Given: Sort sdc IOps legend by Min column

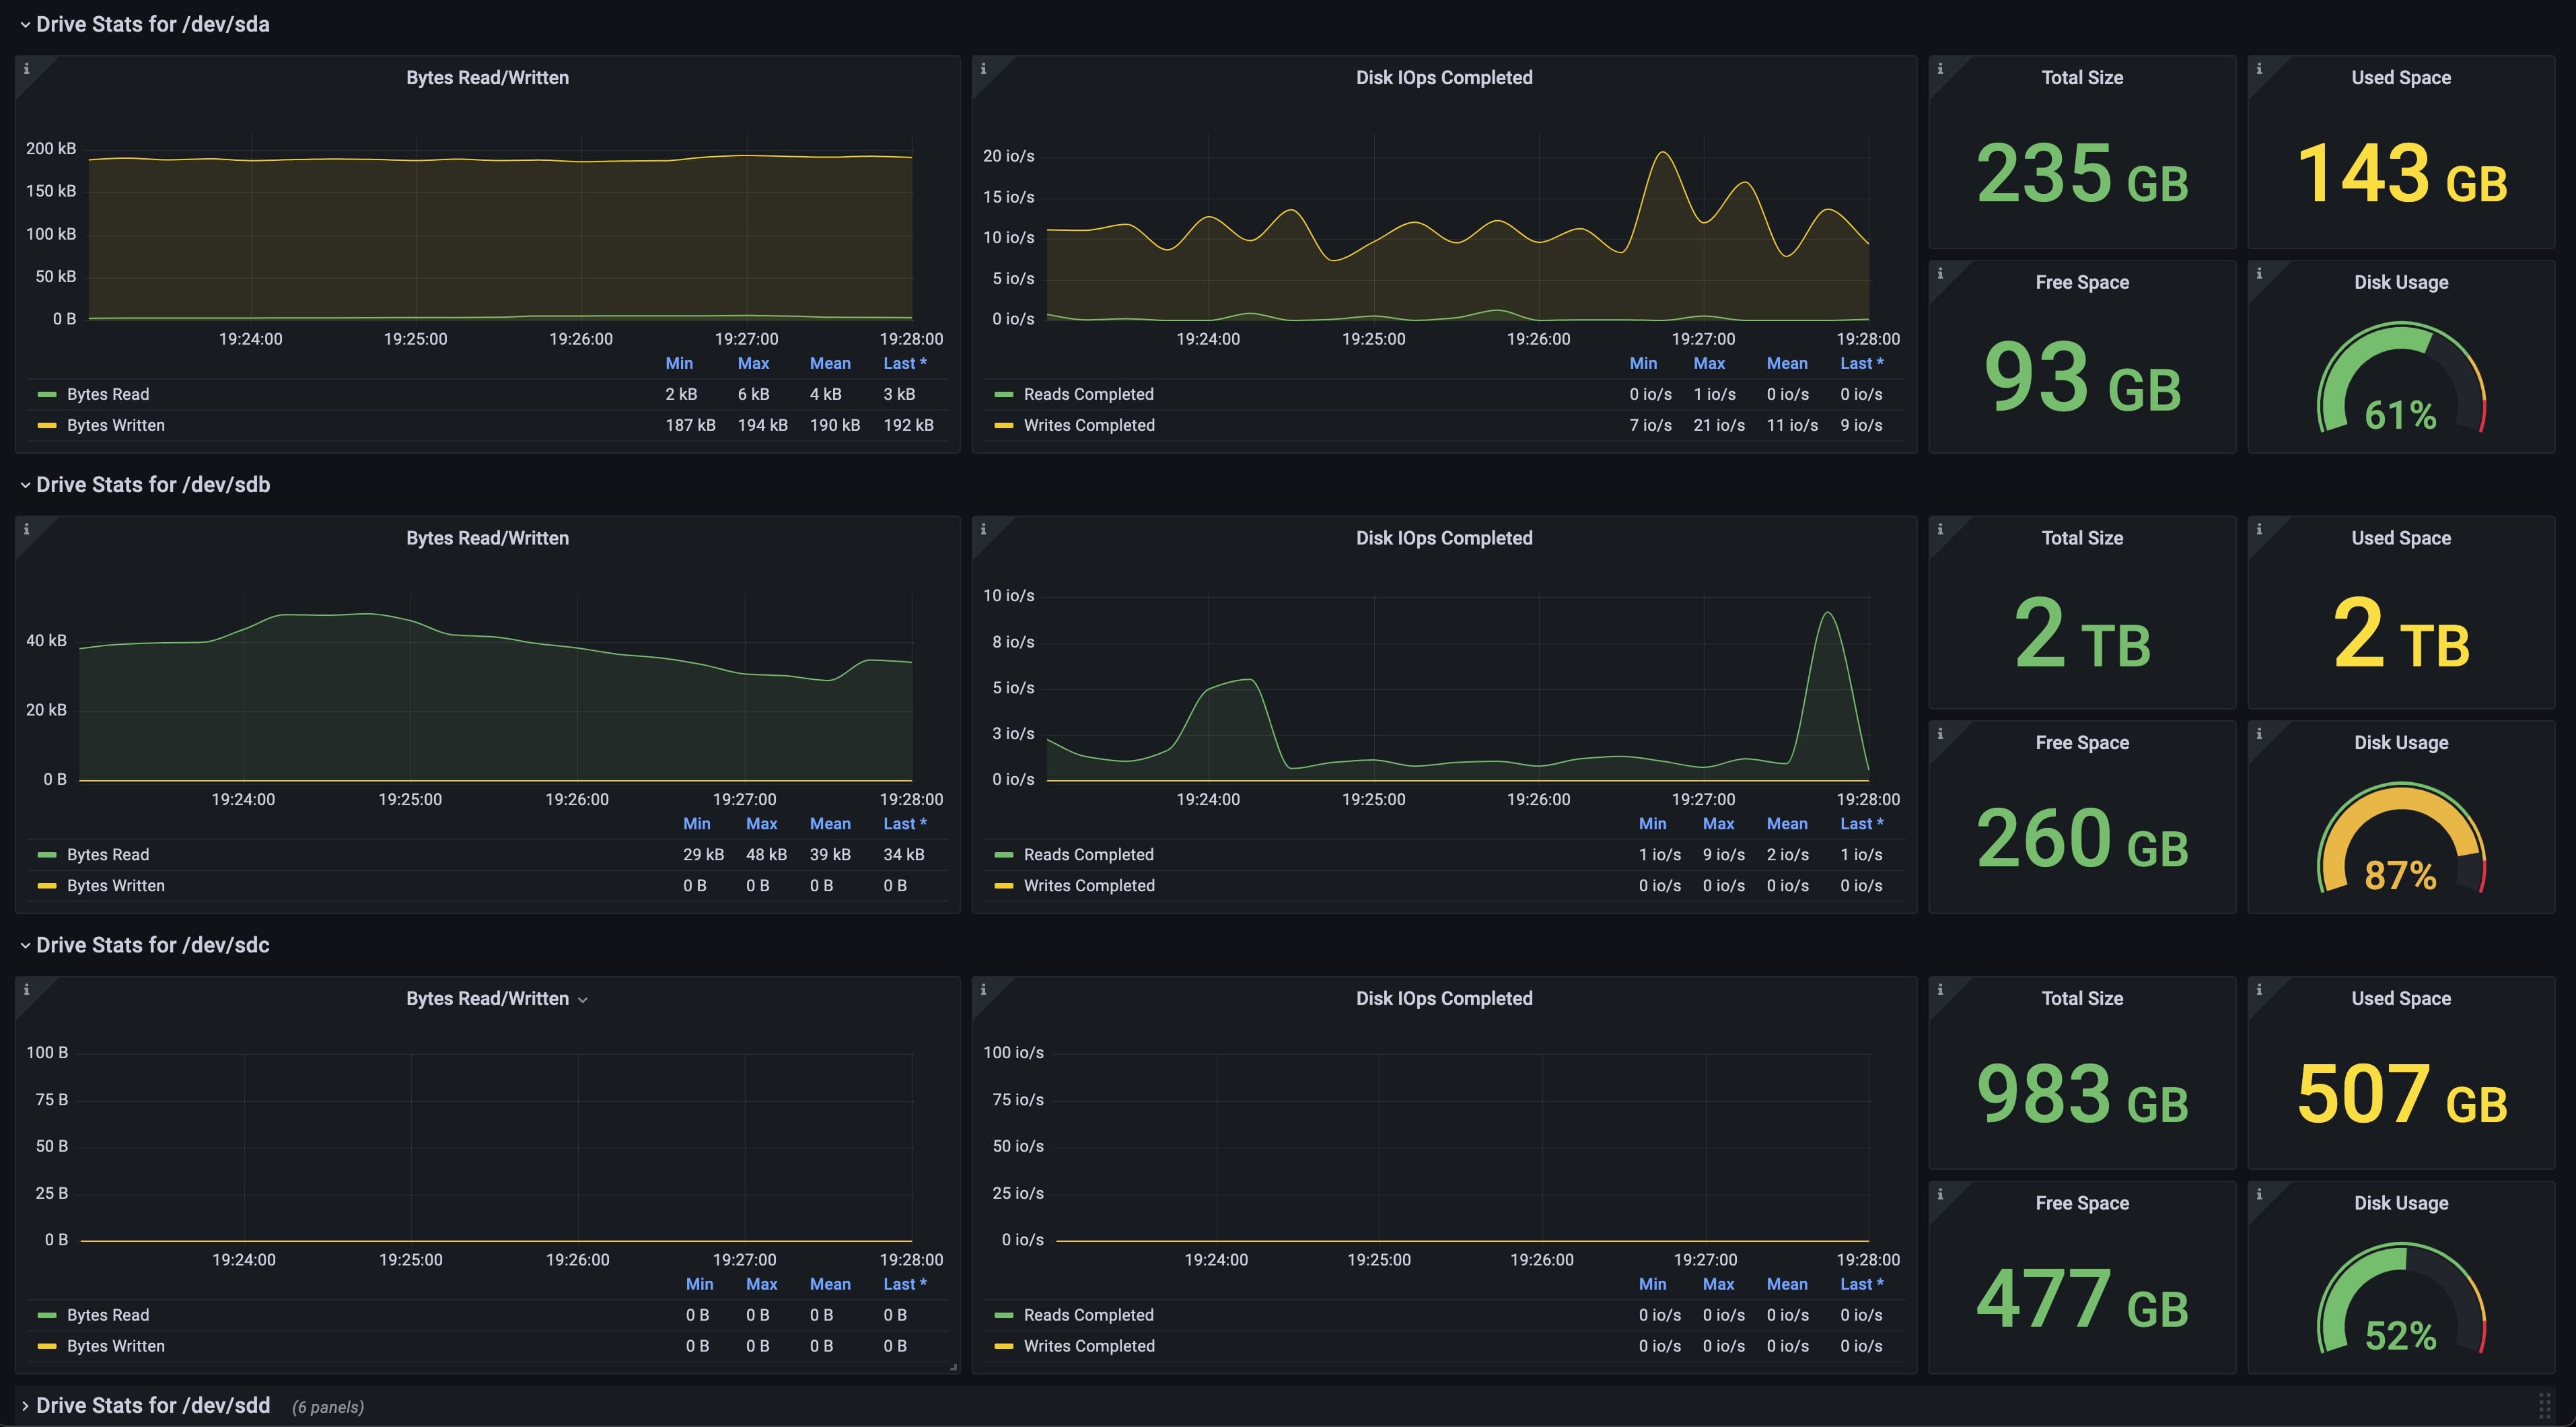Looking at the screenshot, I should click(1652, 1284).
